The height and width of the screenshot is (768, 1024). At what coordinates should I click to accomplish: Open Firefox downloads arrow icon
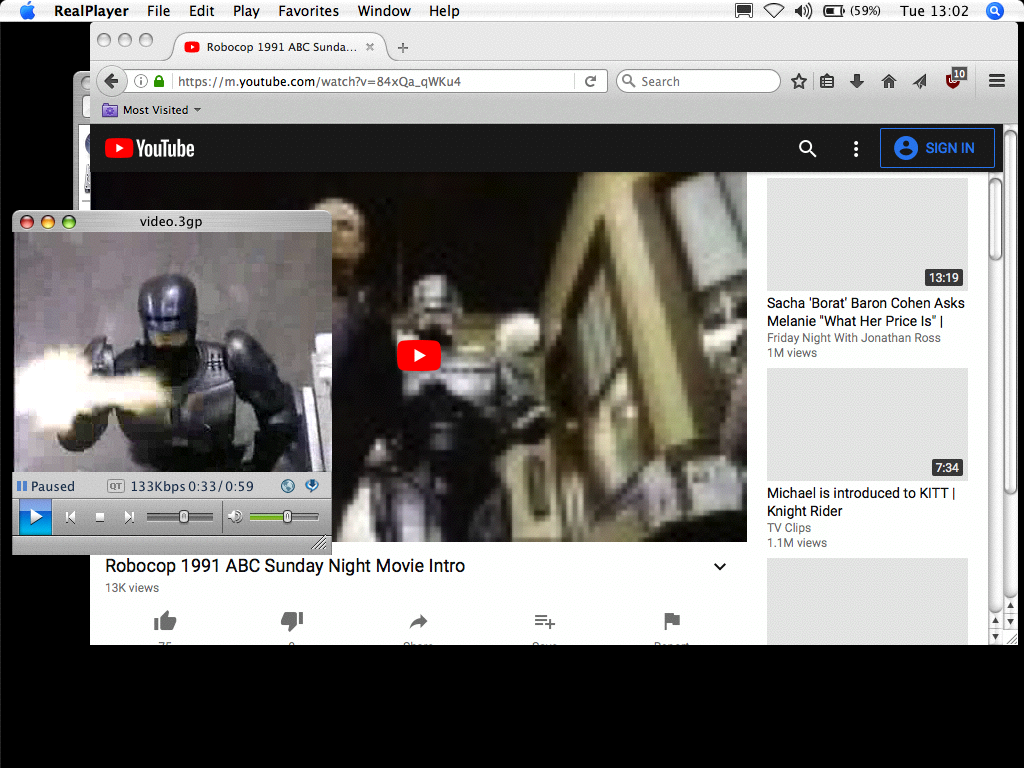click(857, 81)
